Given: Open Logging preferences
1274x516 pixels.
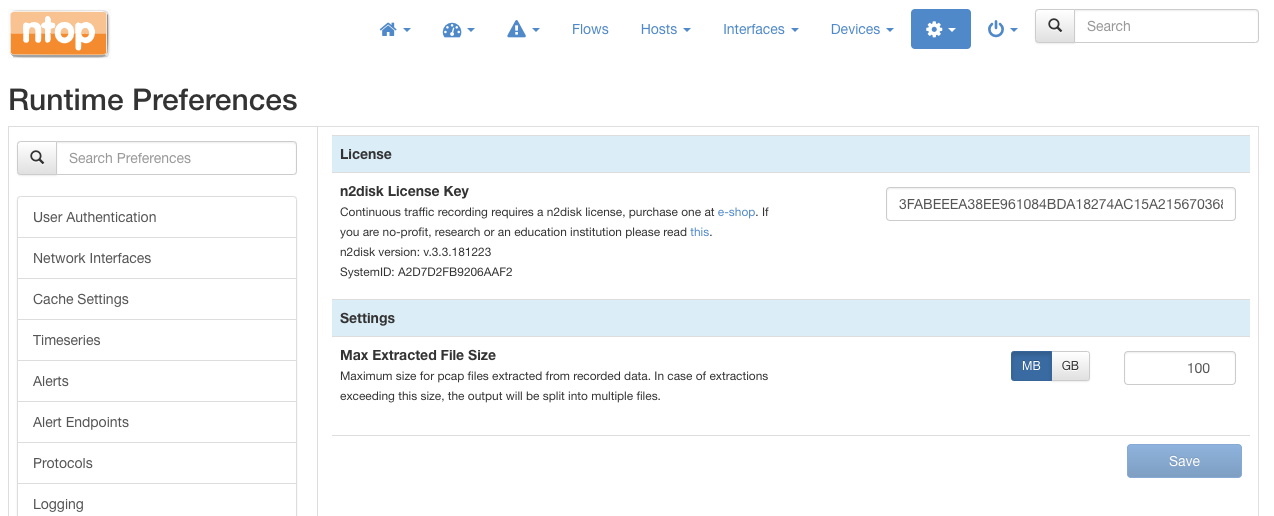Looking at the screenshot, I should [157, 500].
